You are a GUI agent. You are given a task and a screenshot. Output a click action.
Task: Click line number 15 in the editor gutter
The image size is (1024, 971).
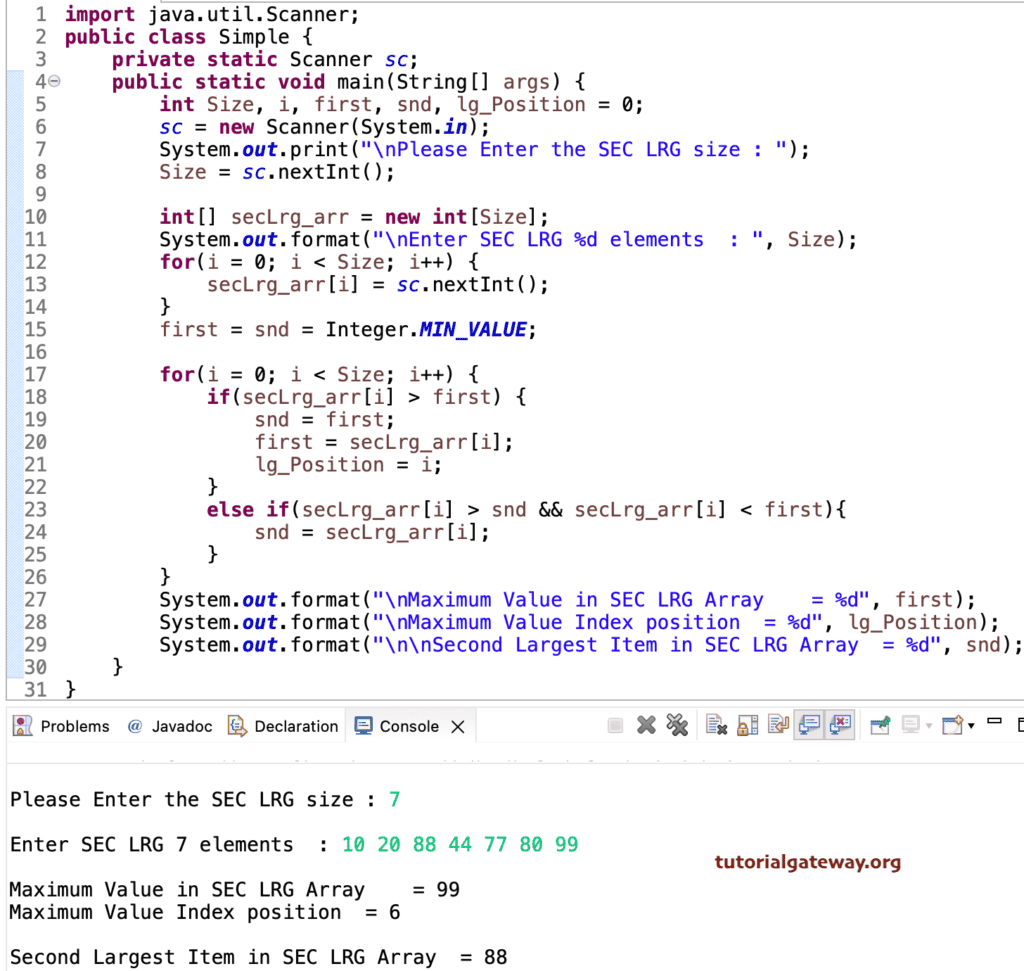coord(36,329)
